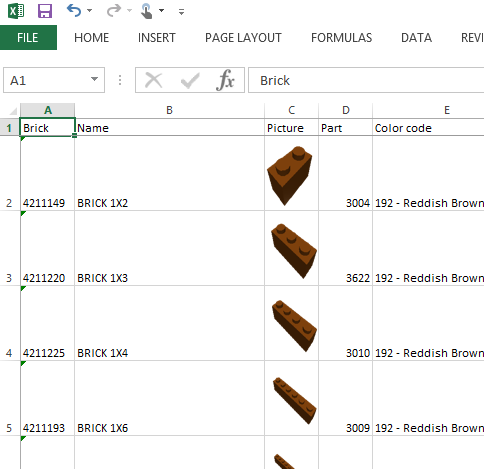Select the Picture header cell

pos(292,127)
